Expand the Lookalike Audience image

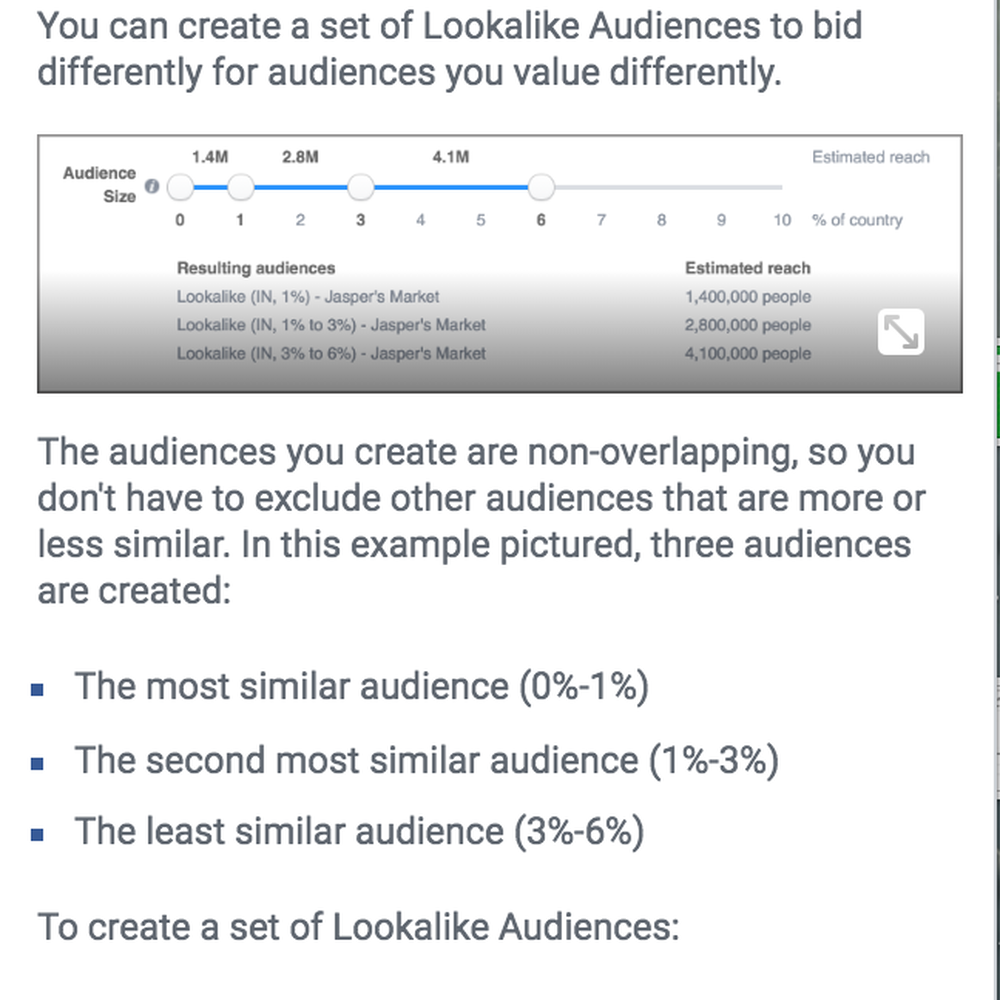(x=901, y=332)
